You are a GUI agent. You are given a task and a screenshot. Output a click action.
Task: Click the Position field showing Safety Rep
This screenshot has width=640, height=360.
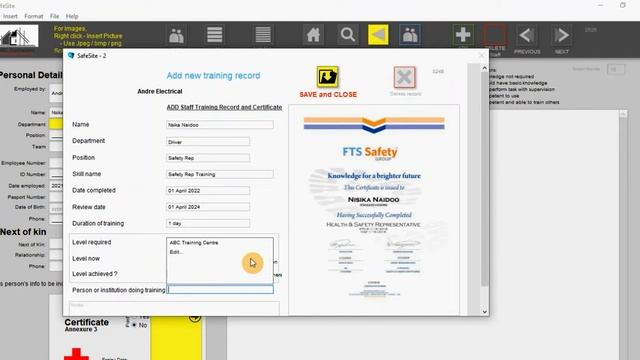208,158
